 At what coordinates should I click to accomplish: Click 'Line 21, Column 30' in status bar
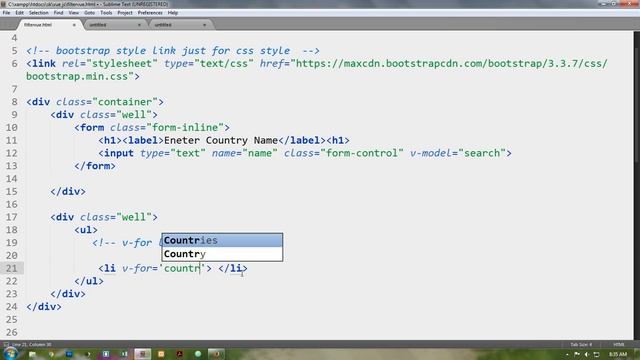point(31,344)
